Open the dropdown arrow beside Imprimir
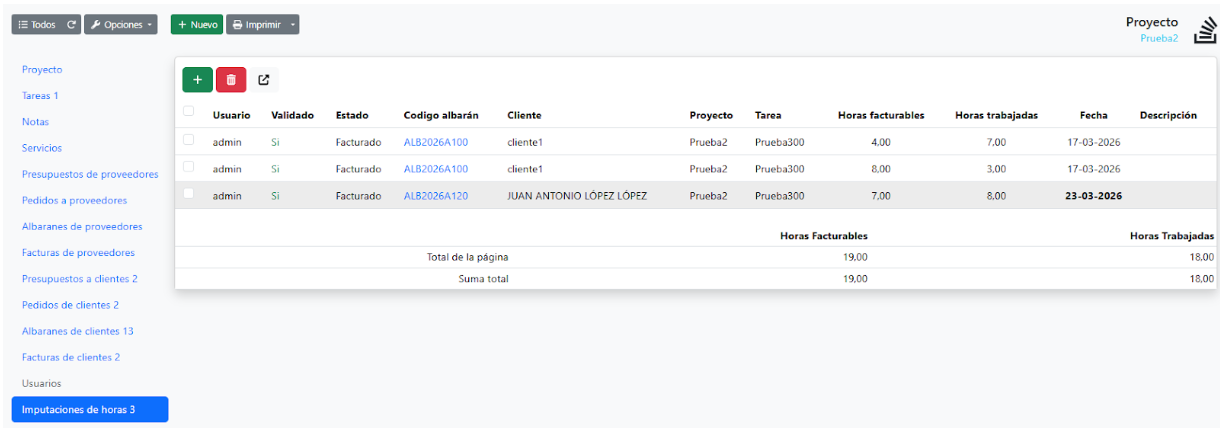 (293, 25)
